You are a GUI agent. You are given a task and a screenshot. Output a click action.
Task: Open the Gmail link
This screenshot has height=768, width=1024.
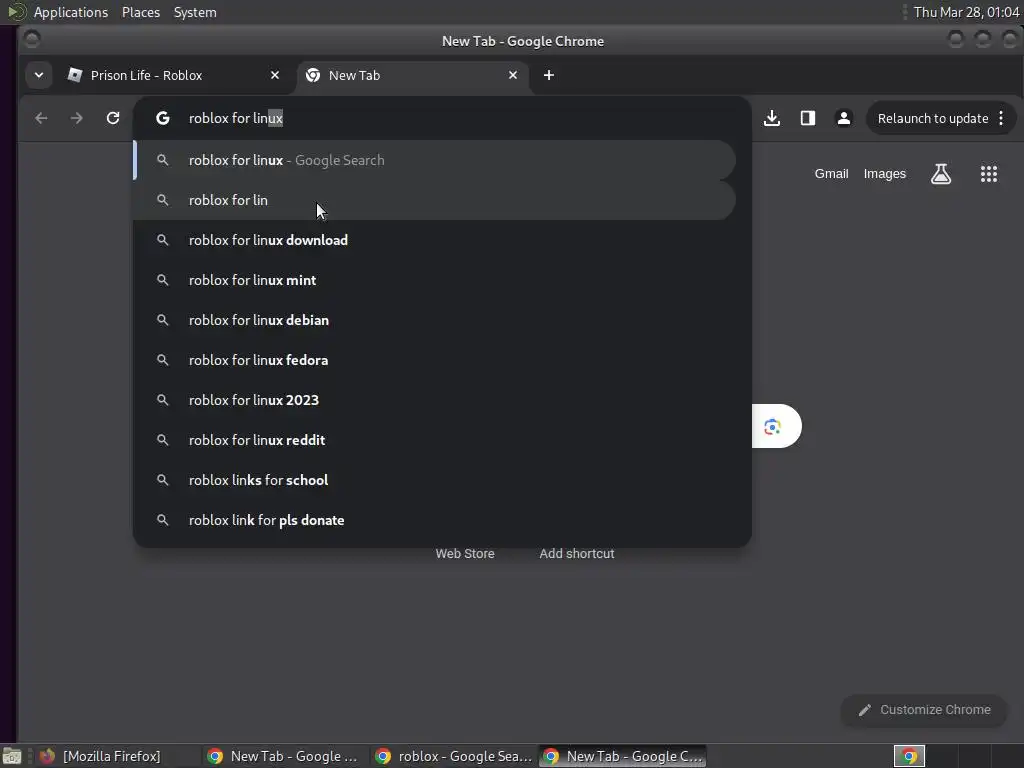(831, 174)
